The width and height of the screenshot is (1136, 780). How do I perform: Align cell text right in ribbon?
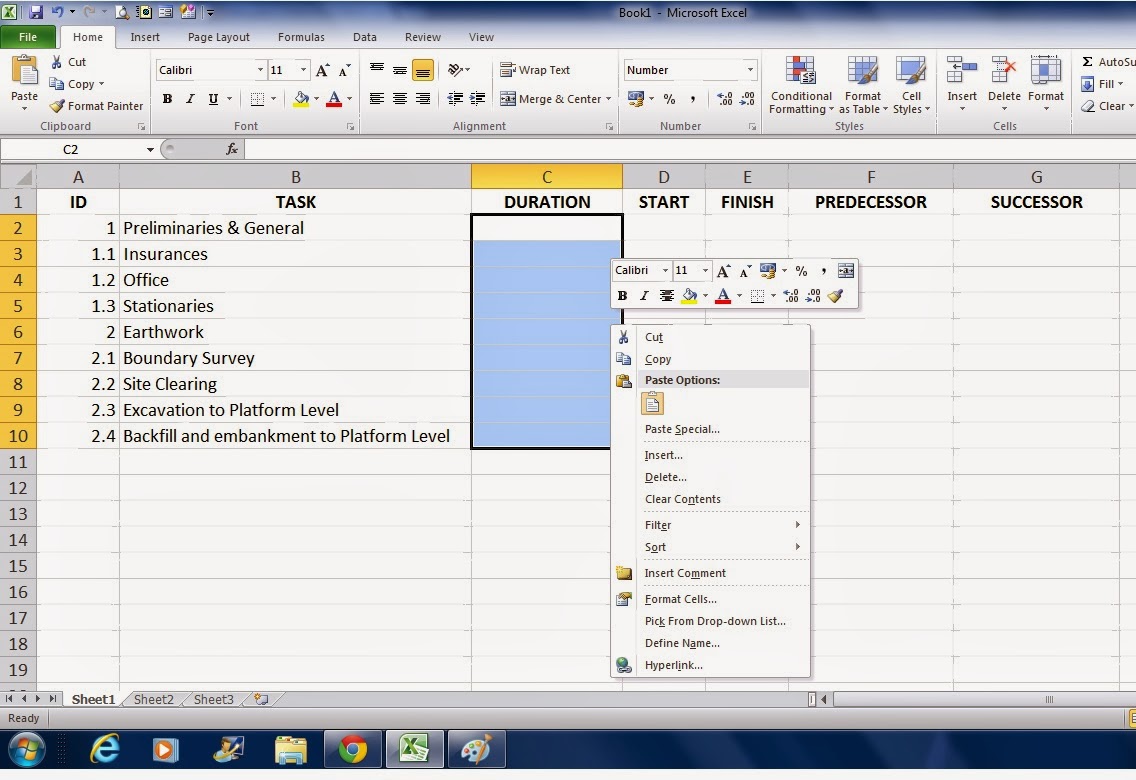coord(423,99)
